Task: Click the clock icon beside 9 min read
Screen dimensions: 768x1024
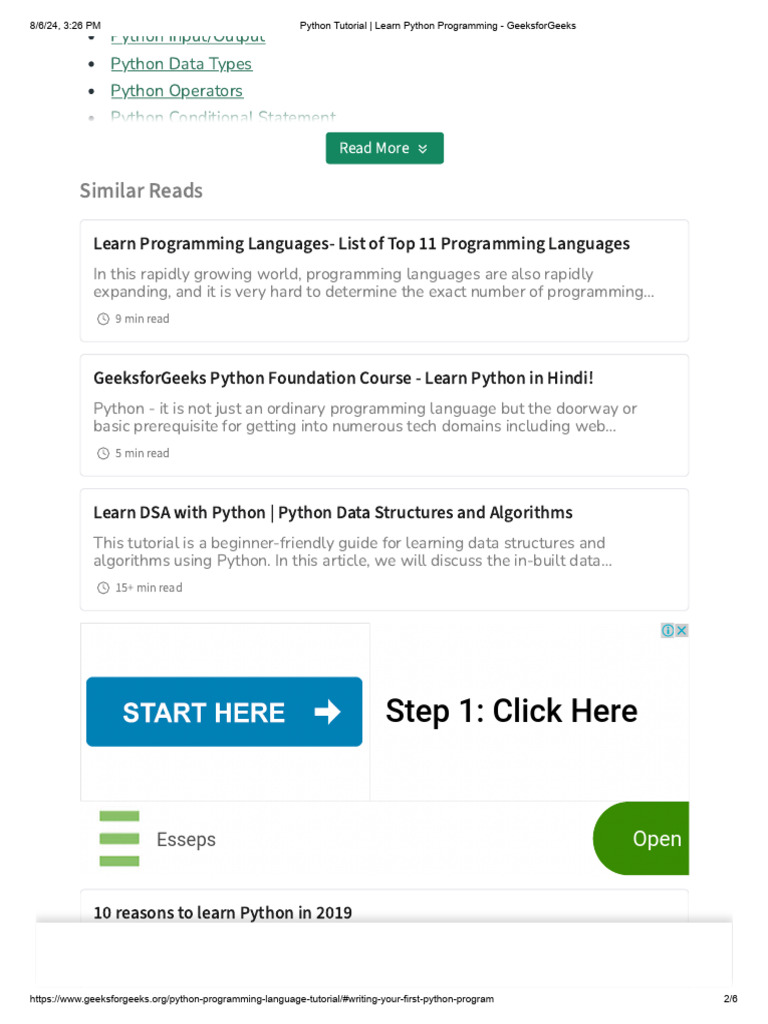Action: point(102,319)
